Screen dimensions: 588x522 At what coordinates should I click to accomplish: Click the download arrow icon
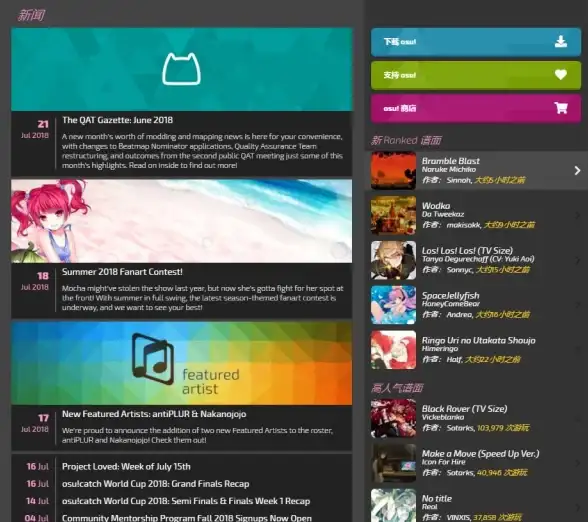pos(561,41)
